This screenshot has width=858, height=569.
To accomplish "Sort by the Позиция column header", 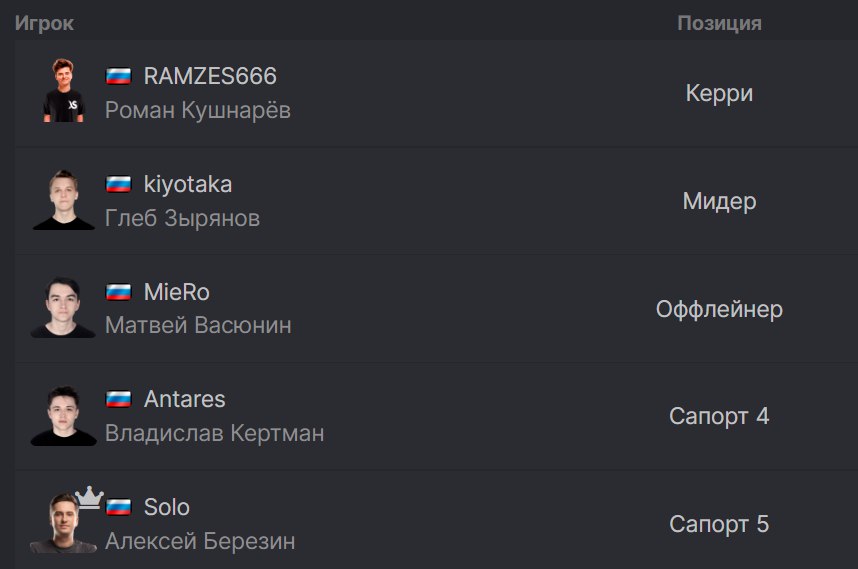I will (720, 24).
